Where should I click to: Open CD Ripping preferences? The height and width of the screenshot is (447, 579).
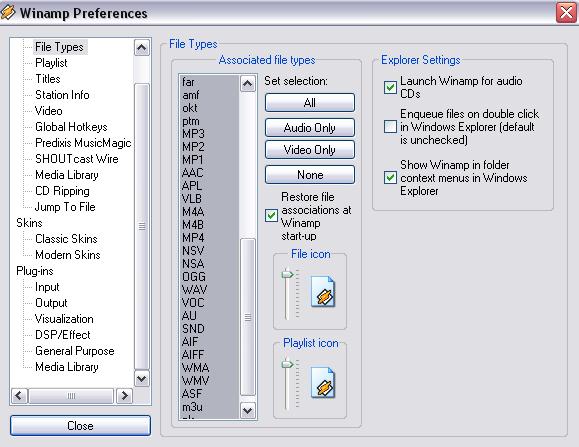62,191
